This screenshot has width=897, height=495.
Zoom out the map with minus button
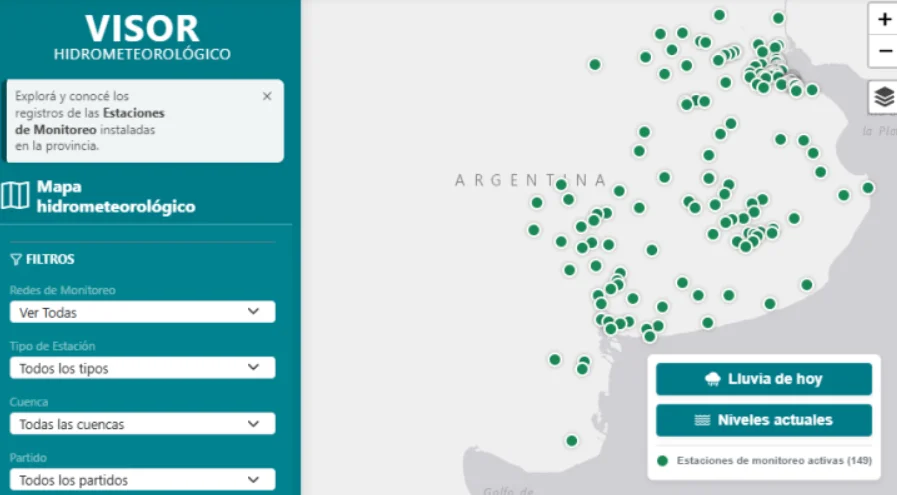point(883,52)
